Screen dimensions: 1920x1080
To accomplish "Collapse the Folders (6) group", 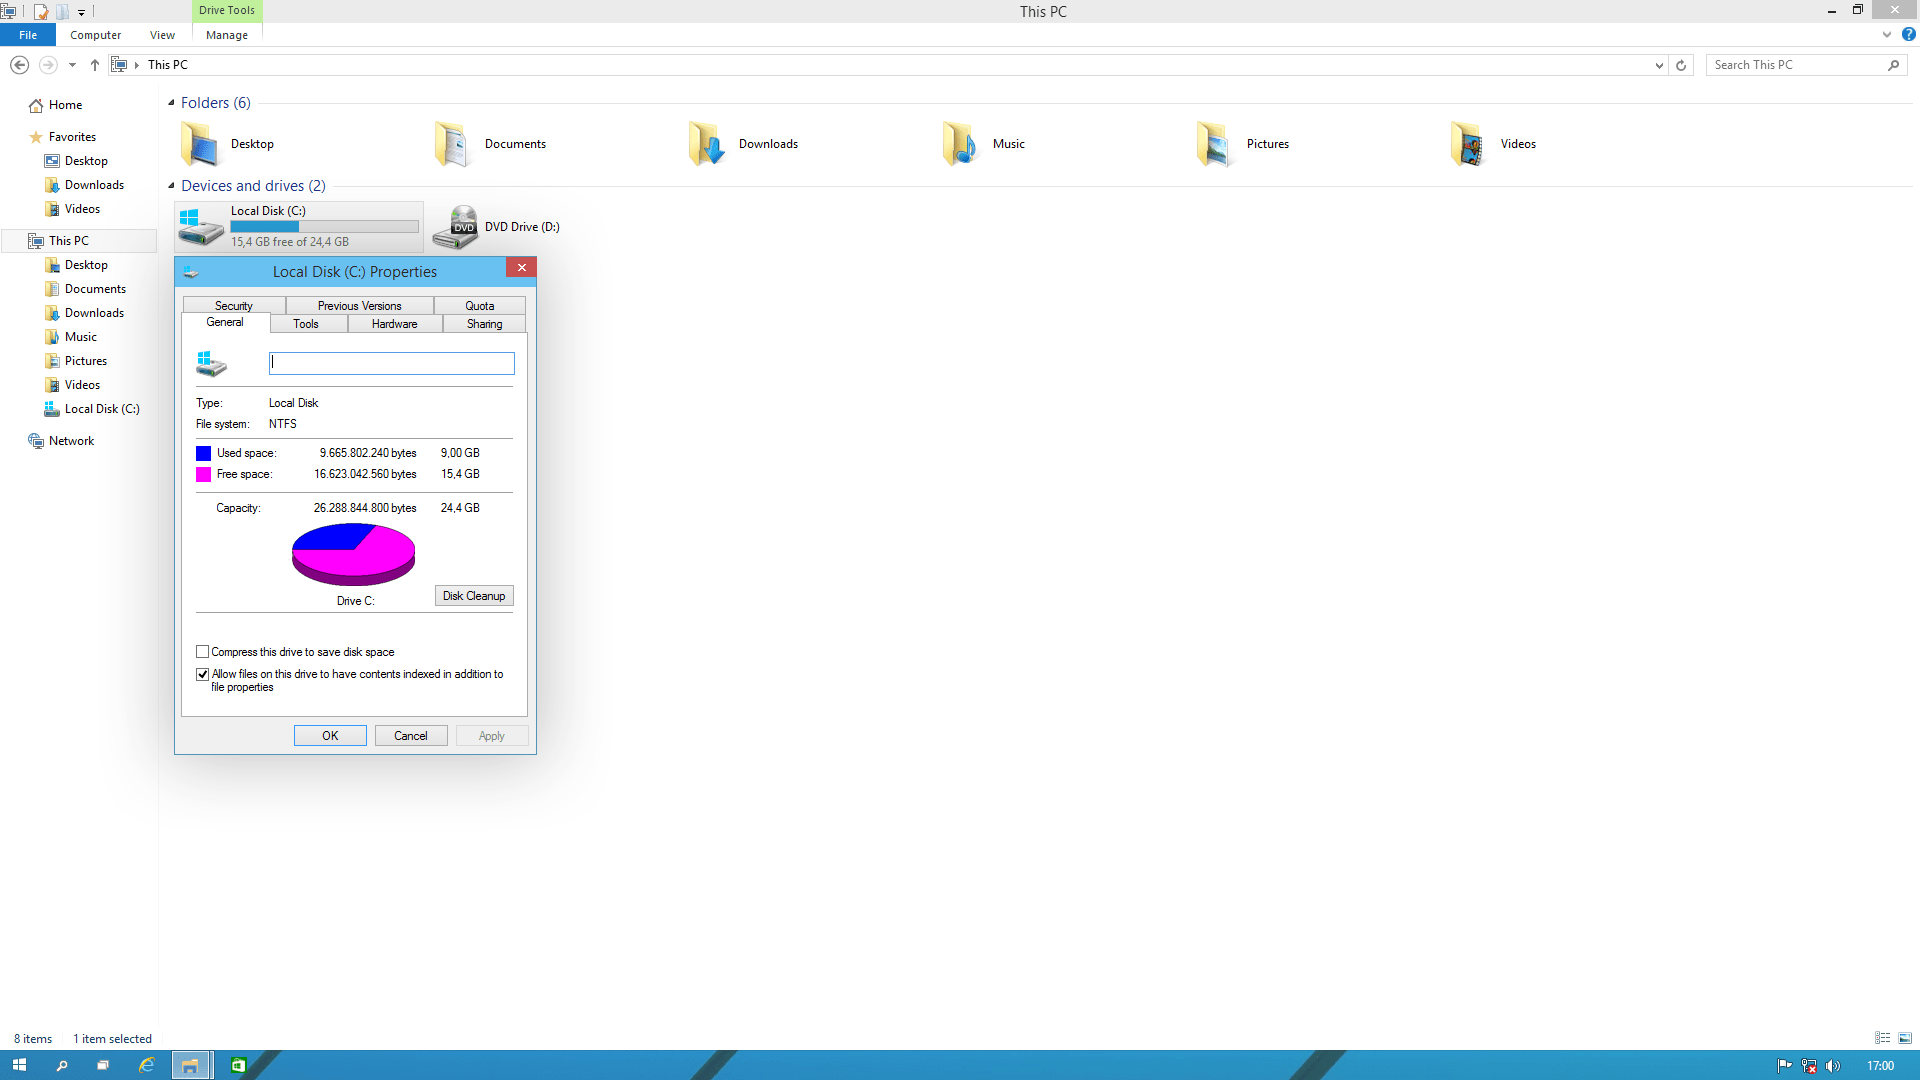I will (x=171, y=103).
